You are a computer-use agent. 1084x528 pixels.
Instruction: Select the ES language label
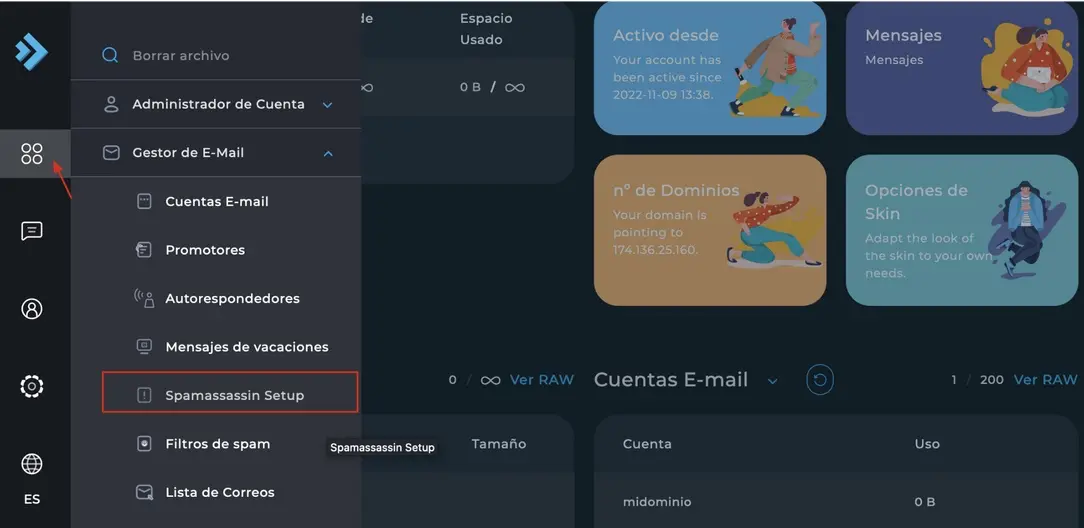(32, 499)
